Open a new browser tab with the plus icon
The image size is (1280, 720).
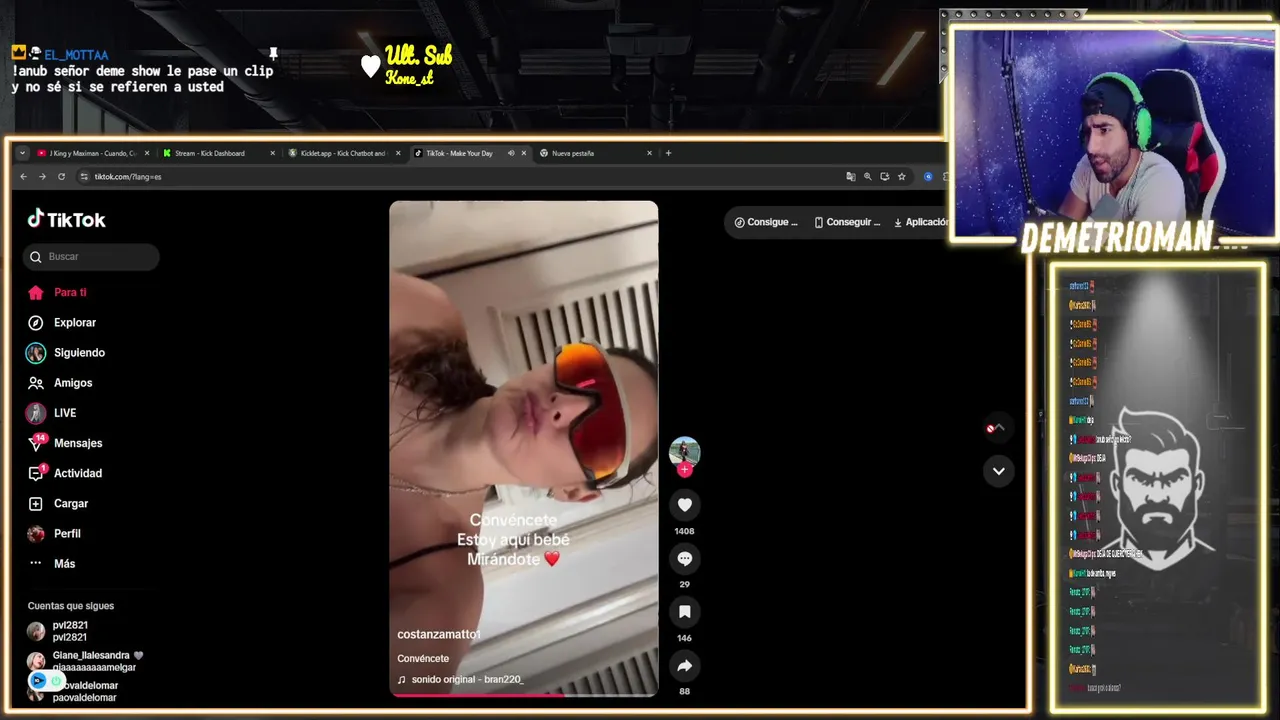tap(668, 153)
